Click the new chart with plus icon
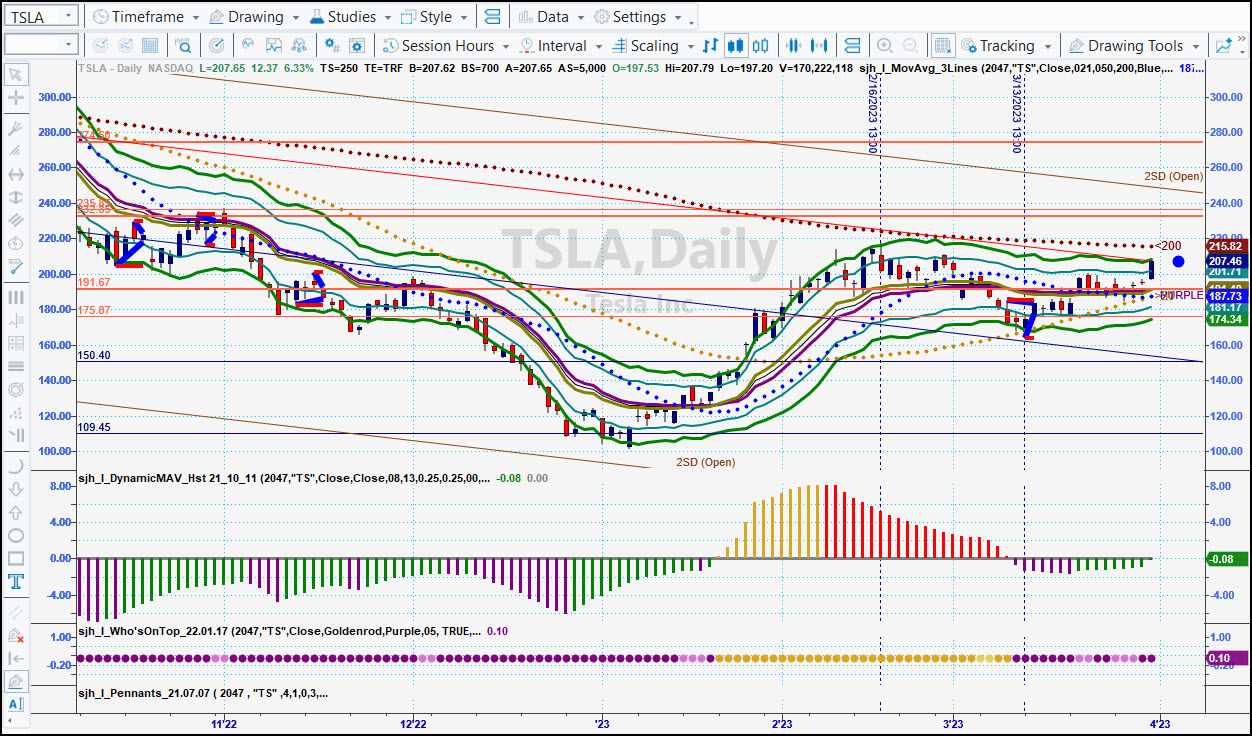Screen dimensions: 1252x736 click(x=1224, y=45)
